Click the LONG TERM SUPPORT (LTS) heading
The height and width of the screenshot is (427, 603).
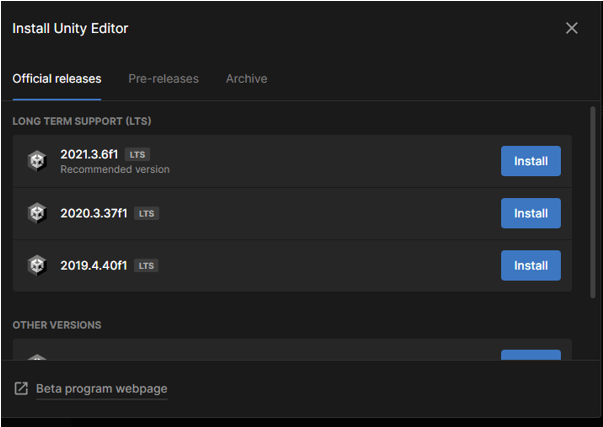coord(82,121)
